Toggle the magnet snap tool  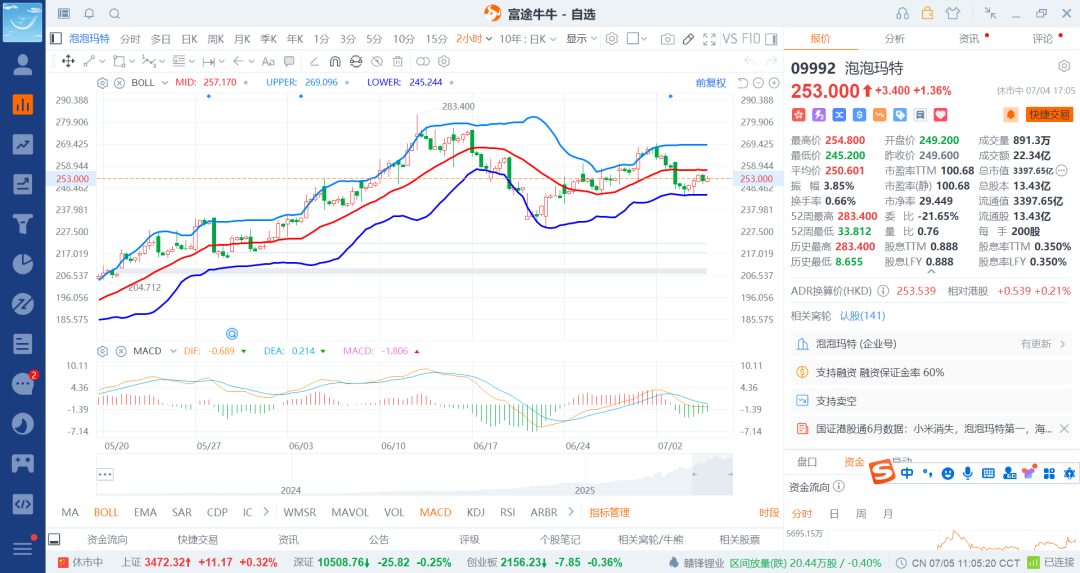[x=335, y=61]
